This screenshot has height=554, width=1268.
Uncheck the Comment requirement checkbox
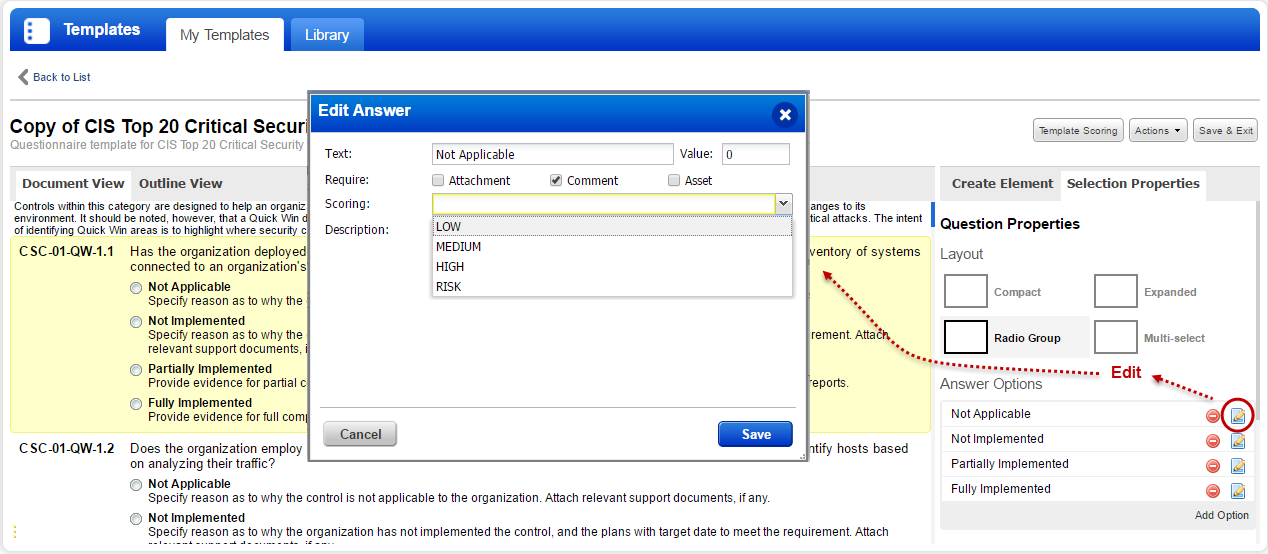[556, 181]
